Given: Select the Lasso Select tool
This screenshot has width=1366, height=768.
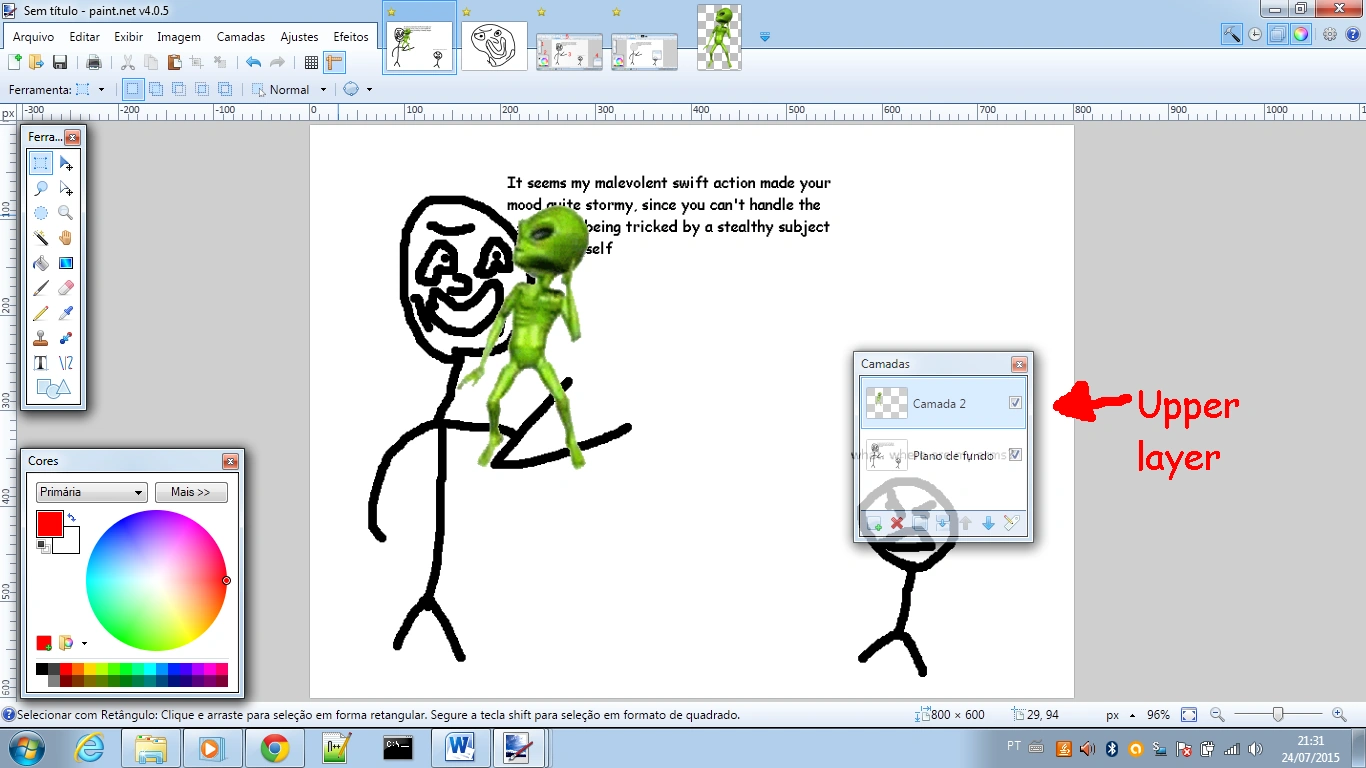Looking at the screenshot, I should click(41, 188).
